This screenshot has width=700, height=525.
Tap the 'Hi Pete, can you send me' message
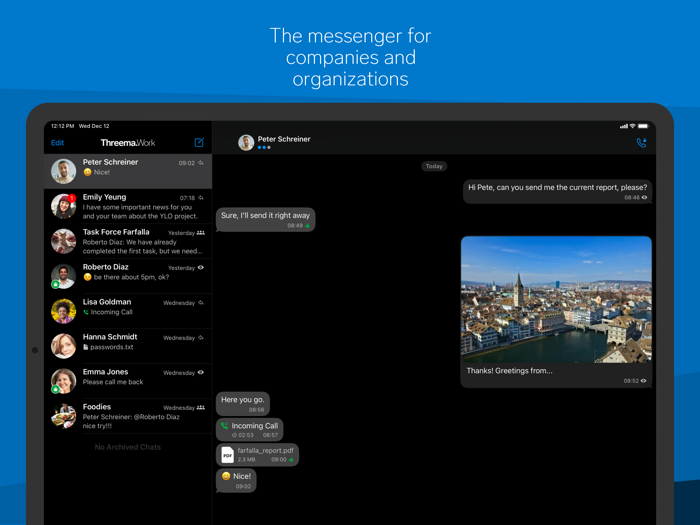(x=558, y=192)
